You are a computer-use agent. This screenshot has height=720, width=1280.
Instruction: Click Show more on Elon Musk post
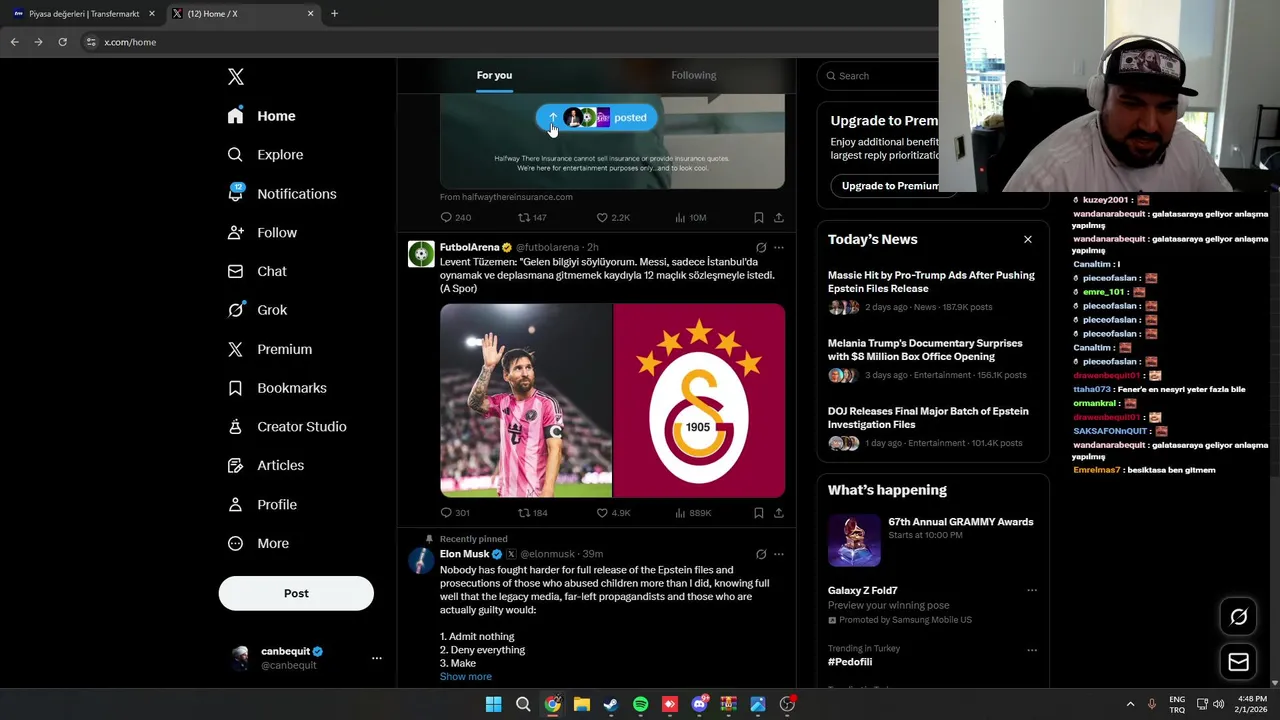click(x=466, y=677)
